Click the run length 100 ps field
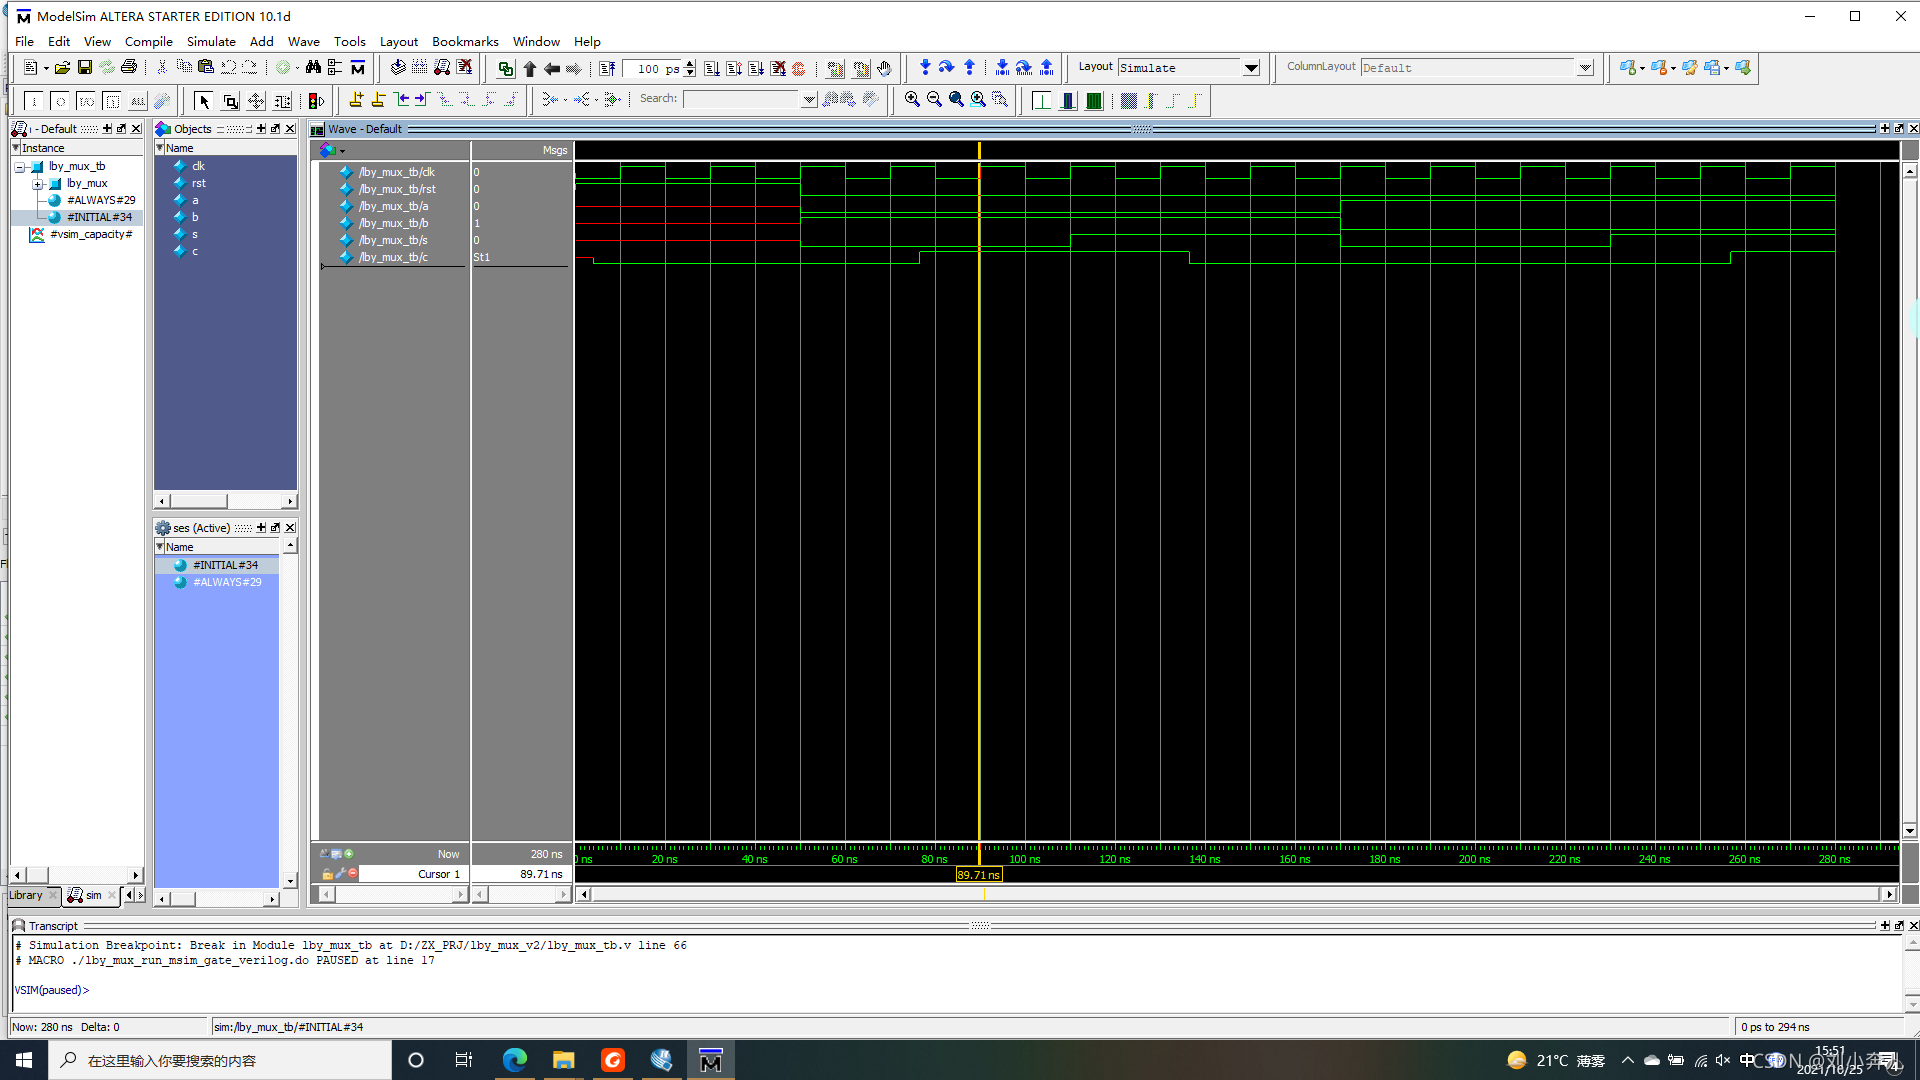The width and height of the screenshot is (1920, 1080). coord(650,68)
